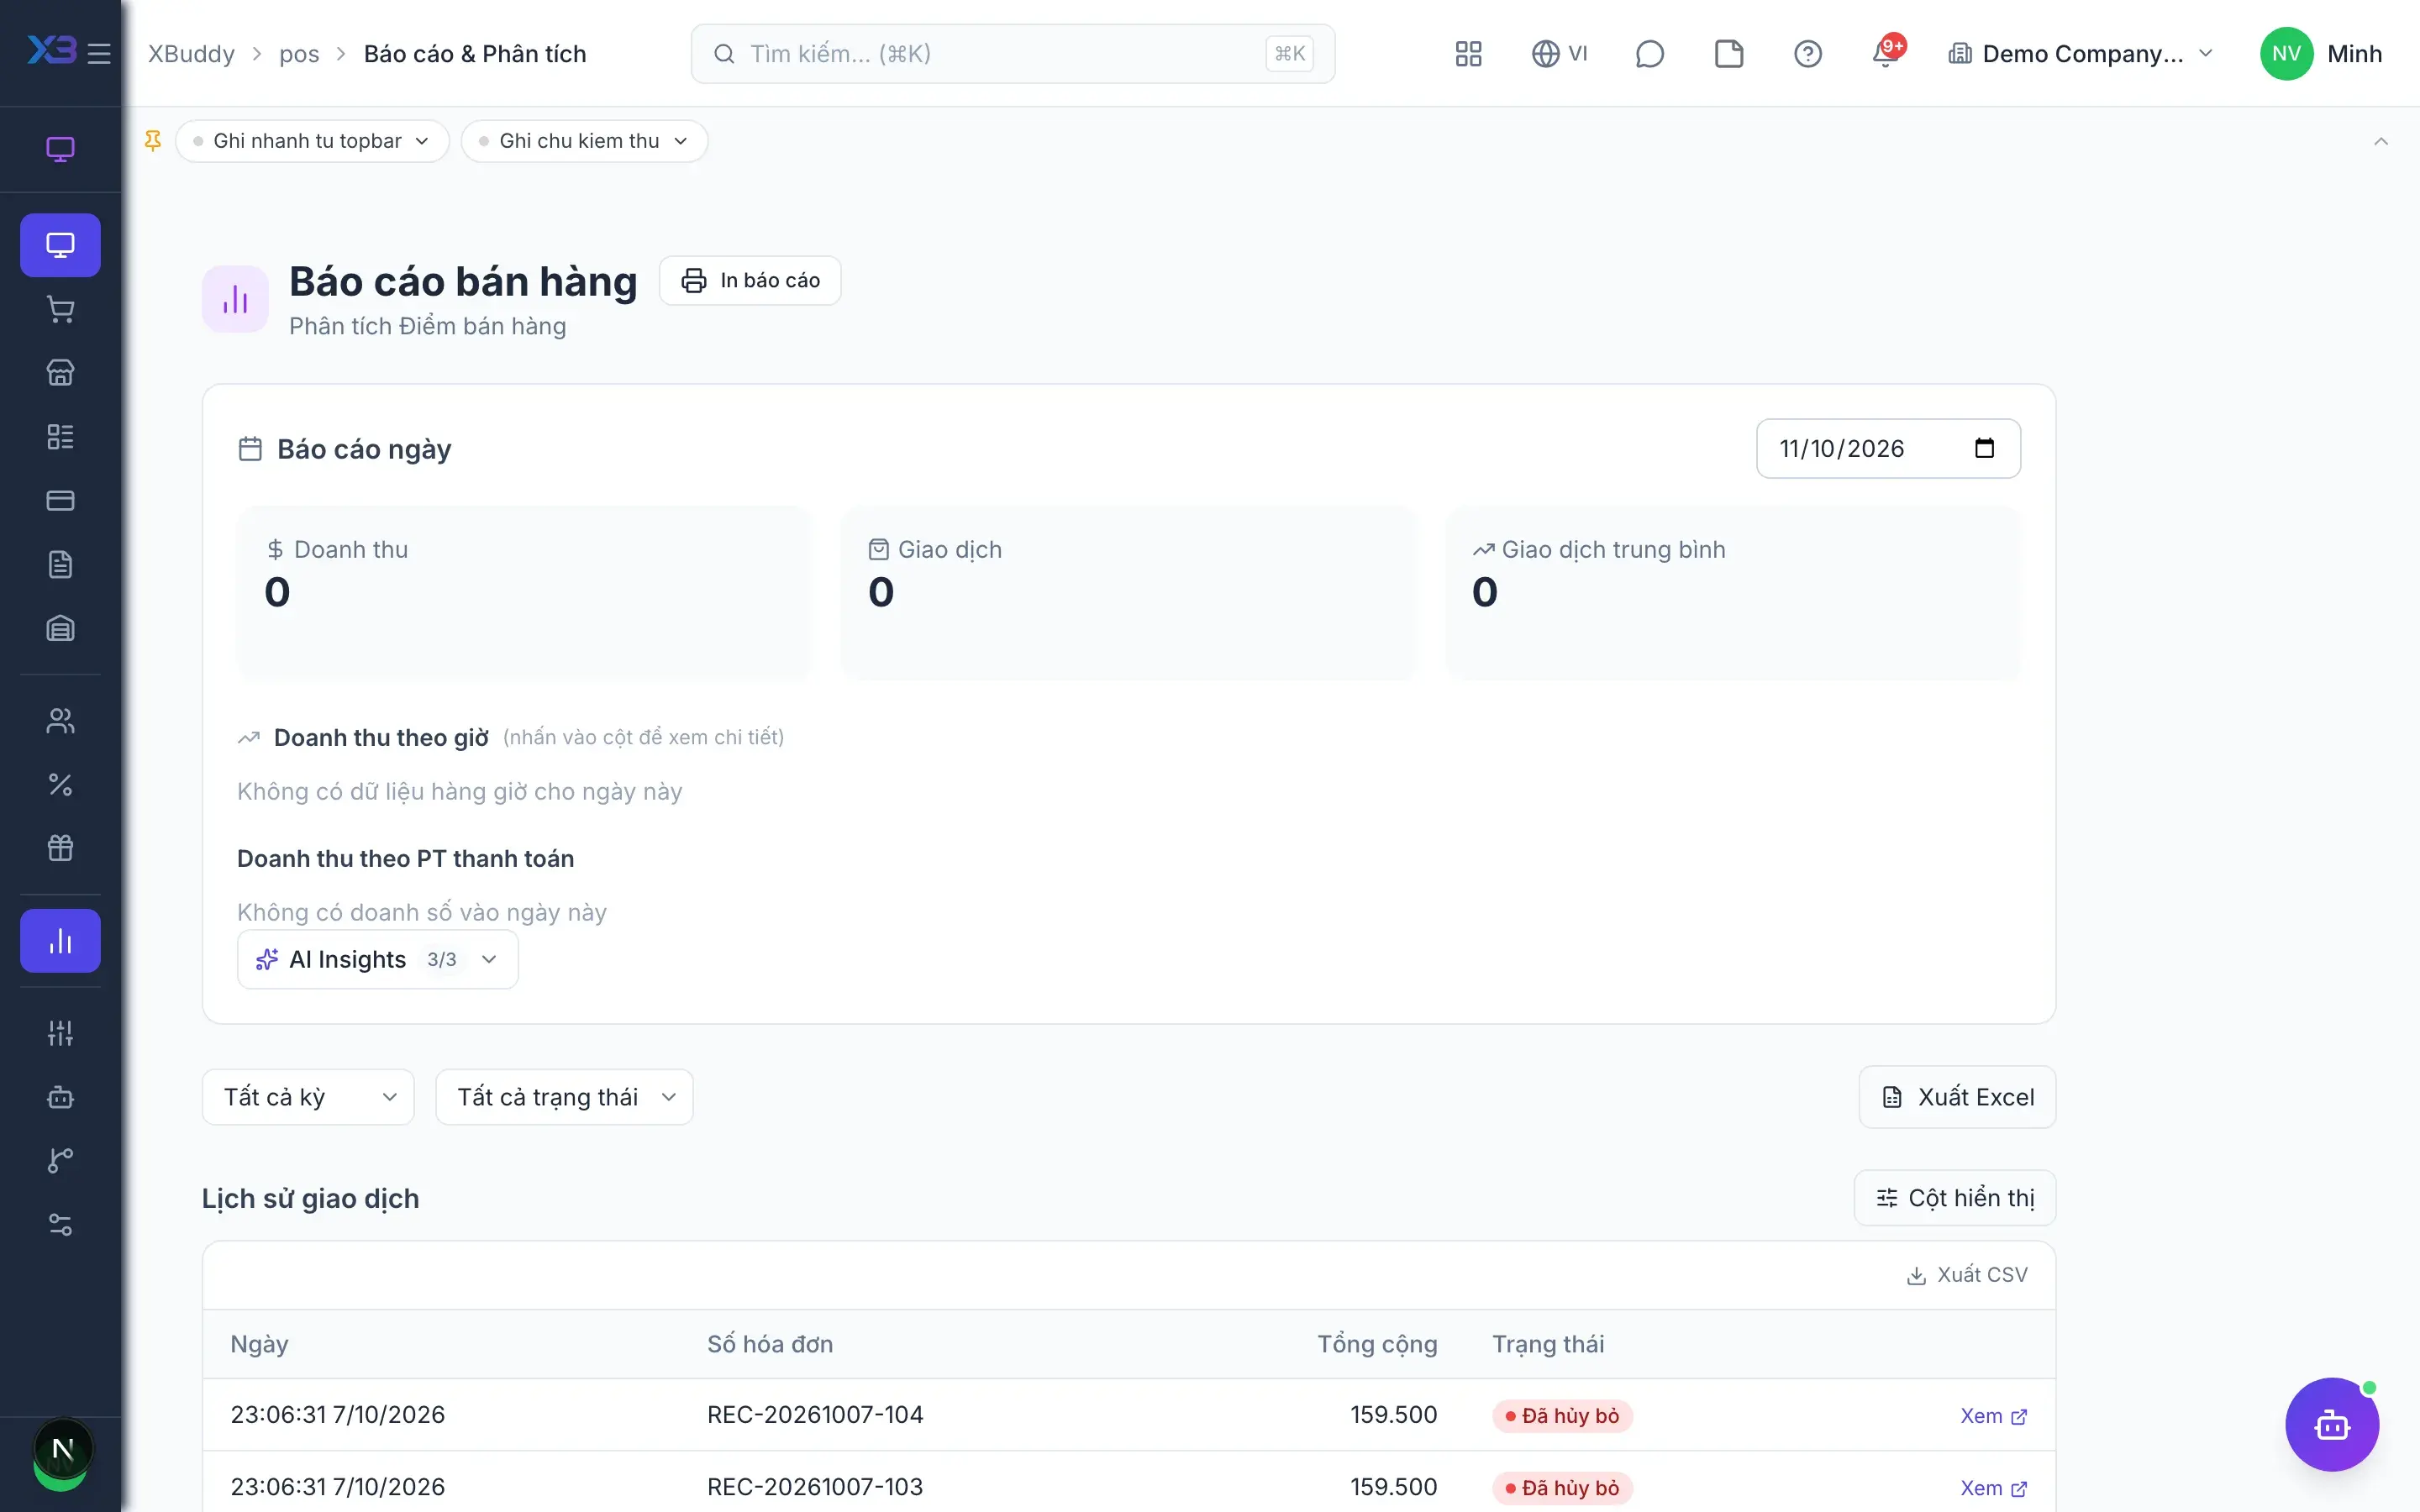Open the Demo Company selector
2420x1512 pixels.
[2081, 53]
